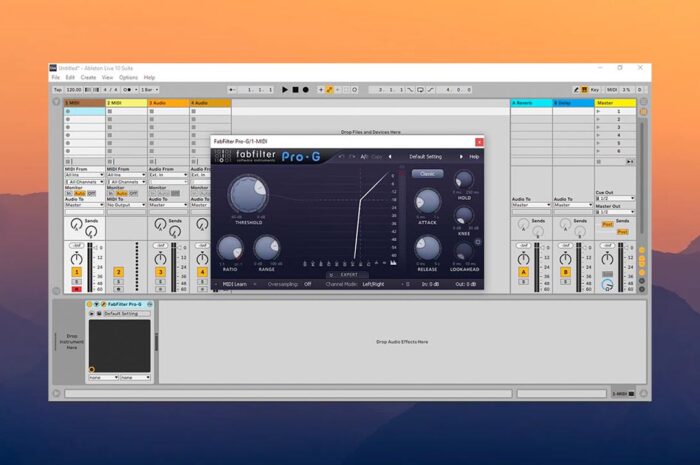Expand the EXPERT panel in Pro-G

pyautogui.click(x=349, y=274)
